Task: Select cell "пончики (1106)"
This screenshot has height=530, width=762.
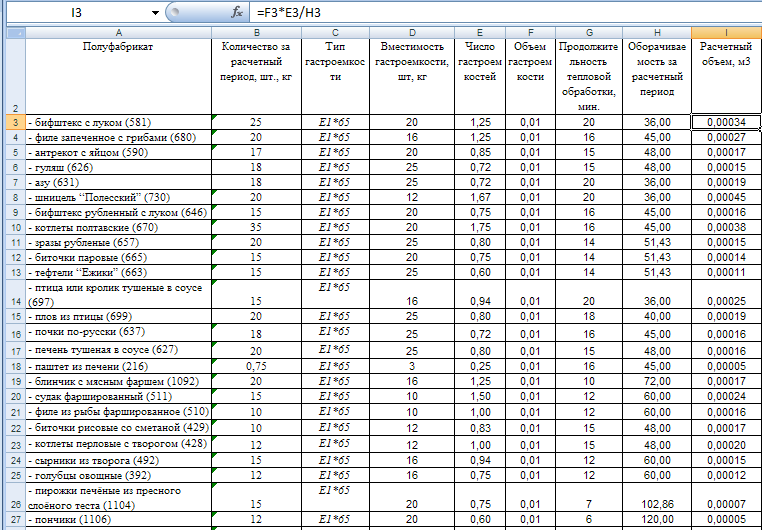Action: coord(119,520)
